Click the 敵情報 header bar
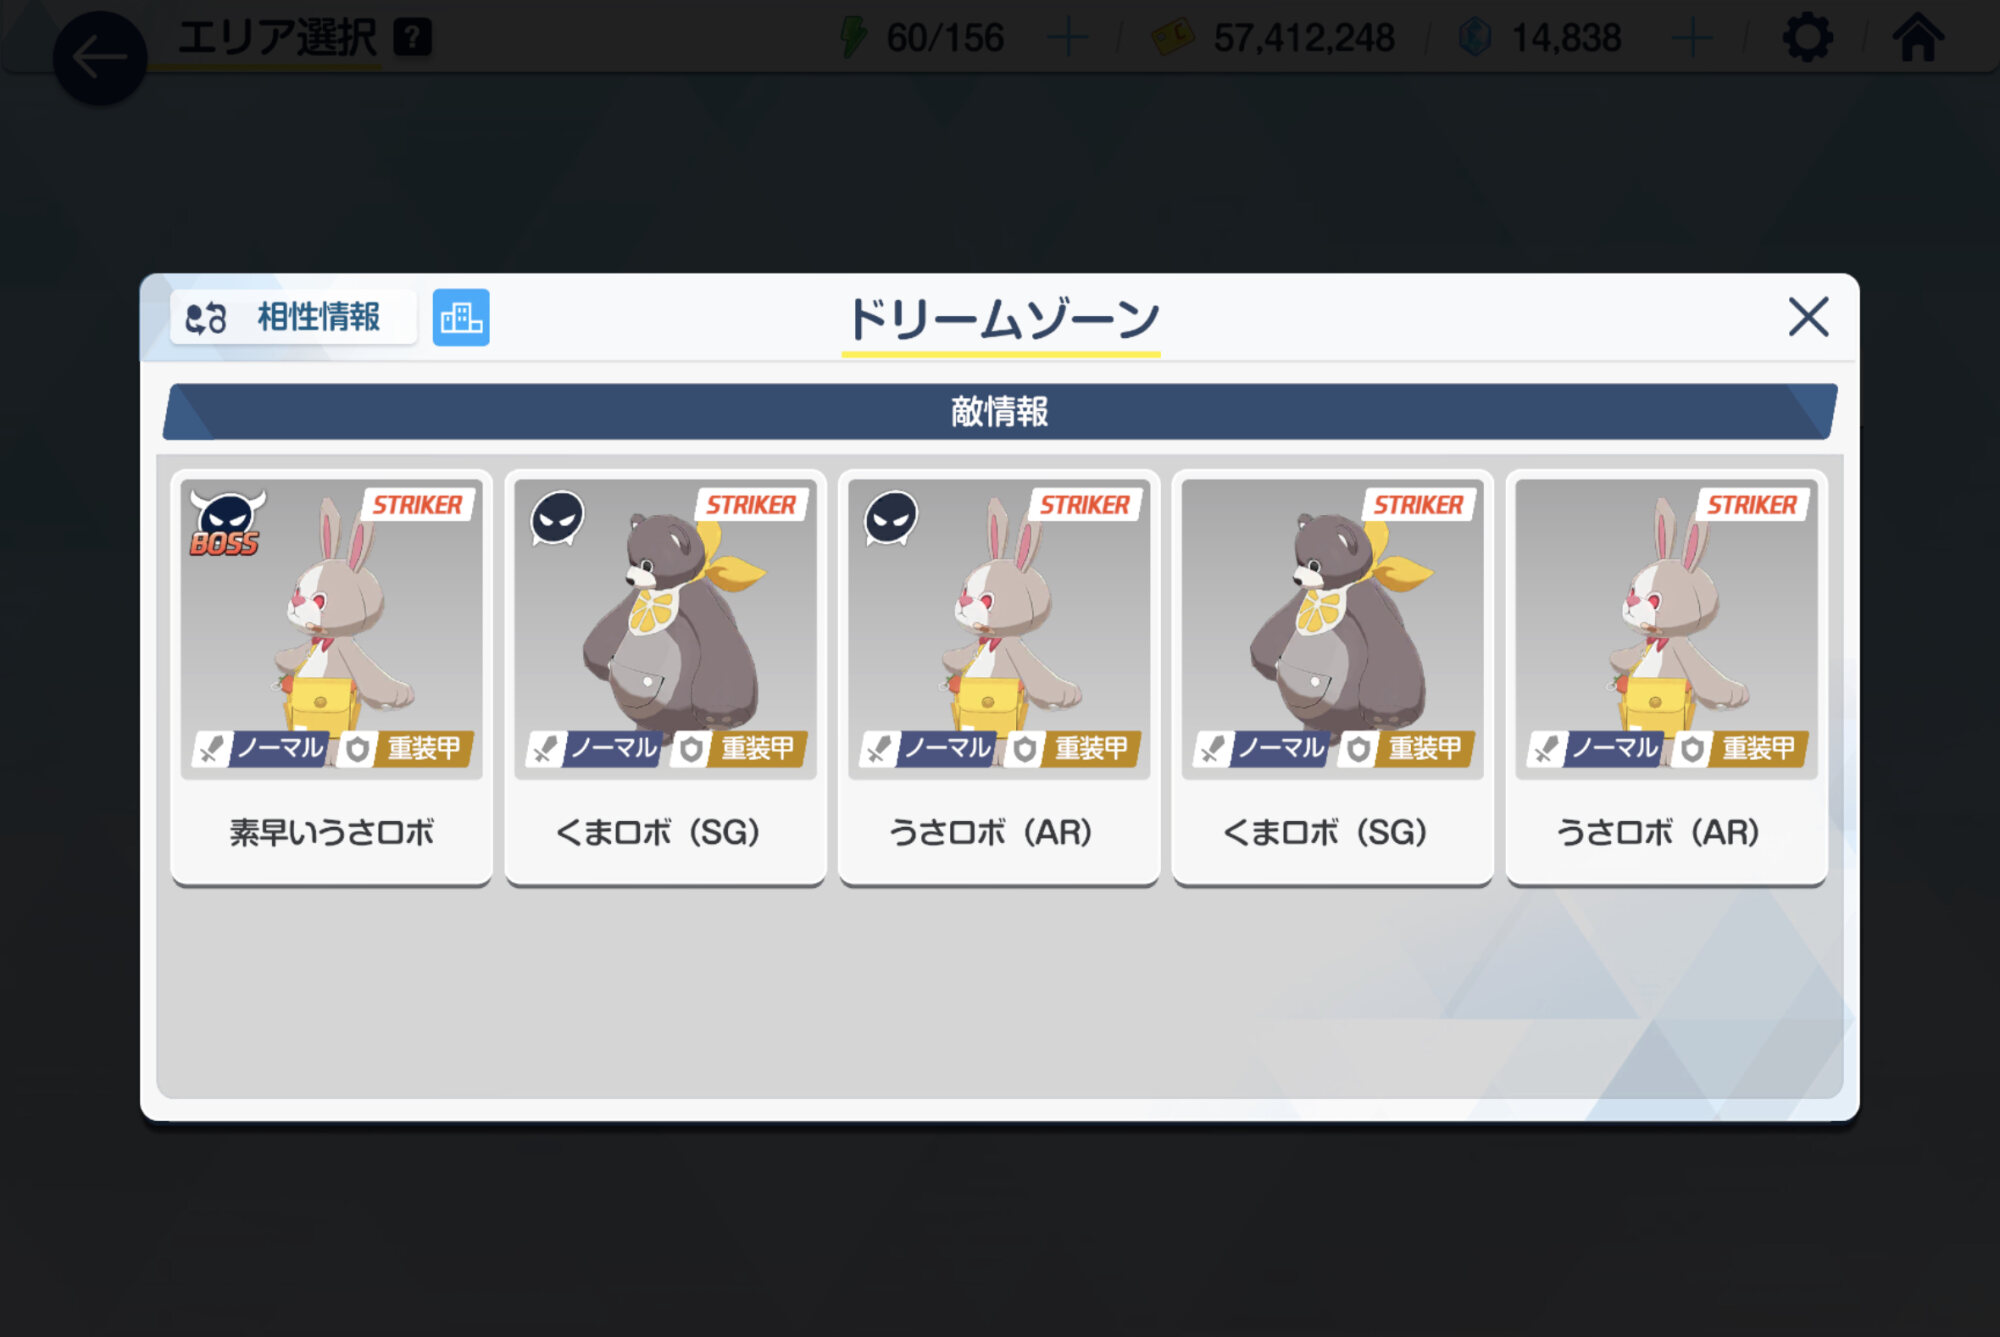Screen dimensions: 2000x1337 point(1000,411)
